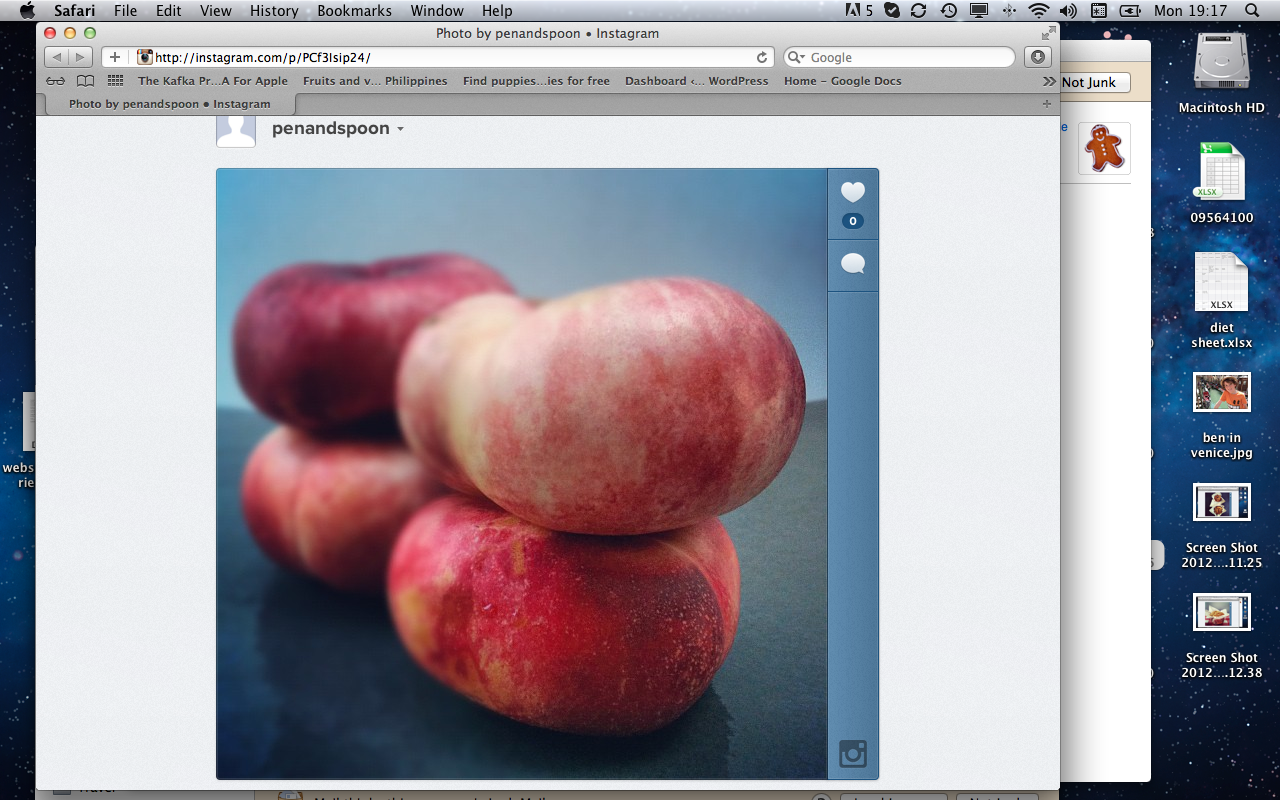Open 'Home – Google Docs' bookmark
The width and height of the screenshot is (1280, 800).
pyautogui.click(x=842, y=81)
